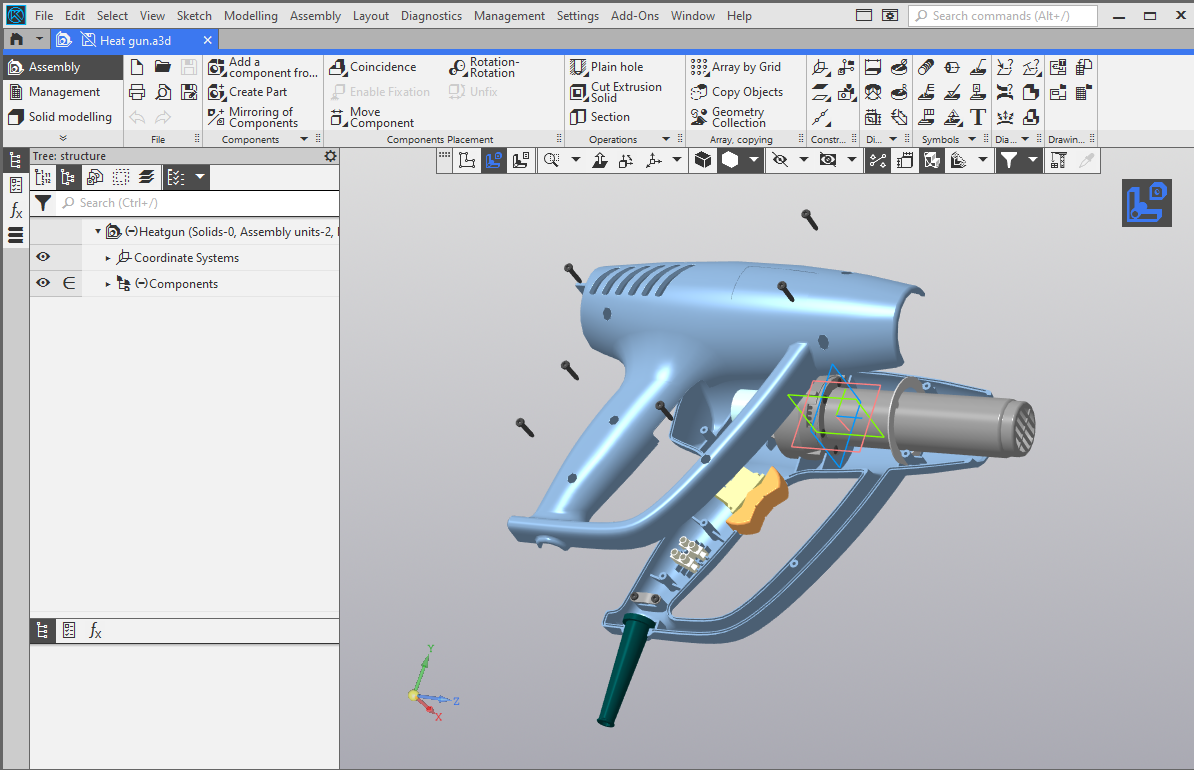Create a new document with the blank page icon
The height and width of the screenshot is (770, 1194).
point(137,67)
